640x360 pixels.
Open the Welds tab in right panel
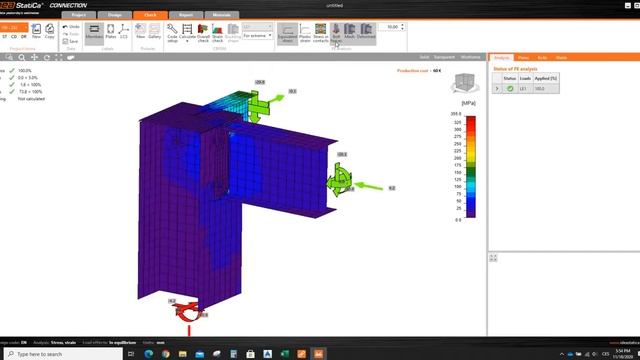click(561, 58)
